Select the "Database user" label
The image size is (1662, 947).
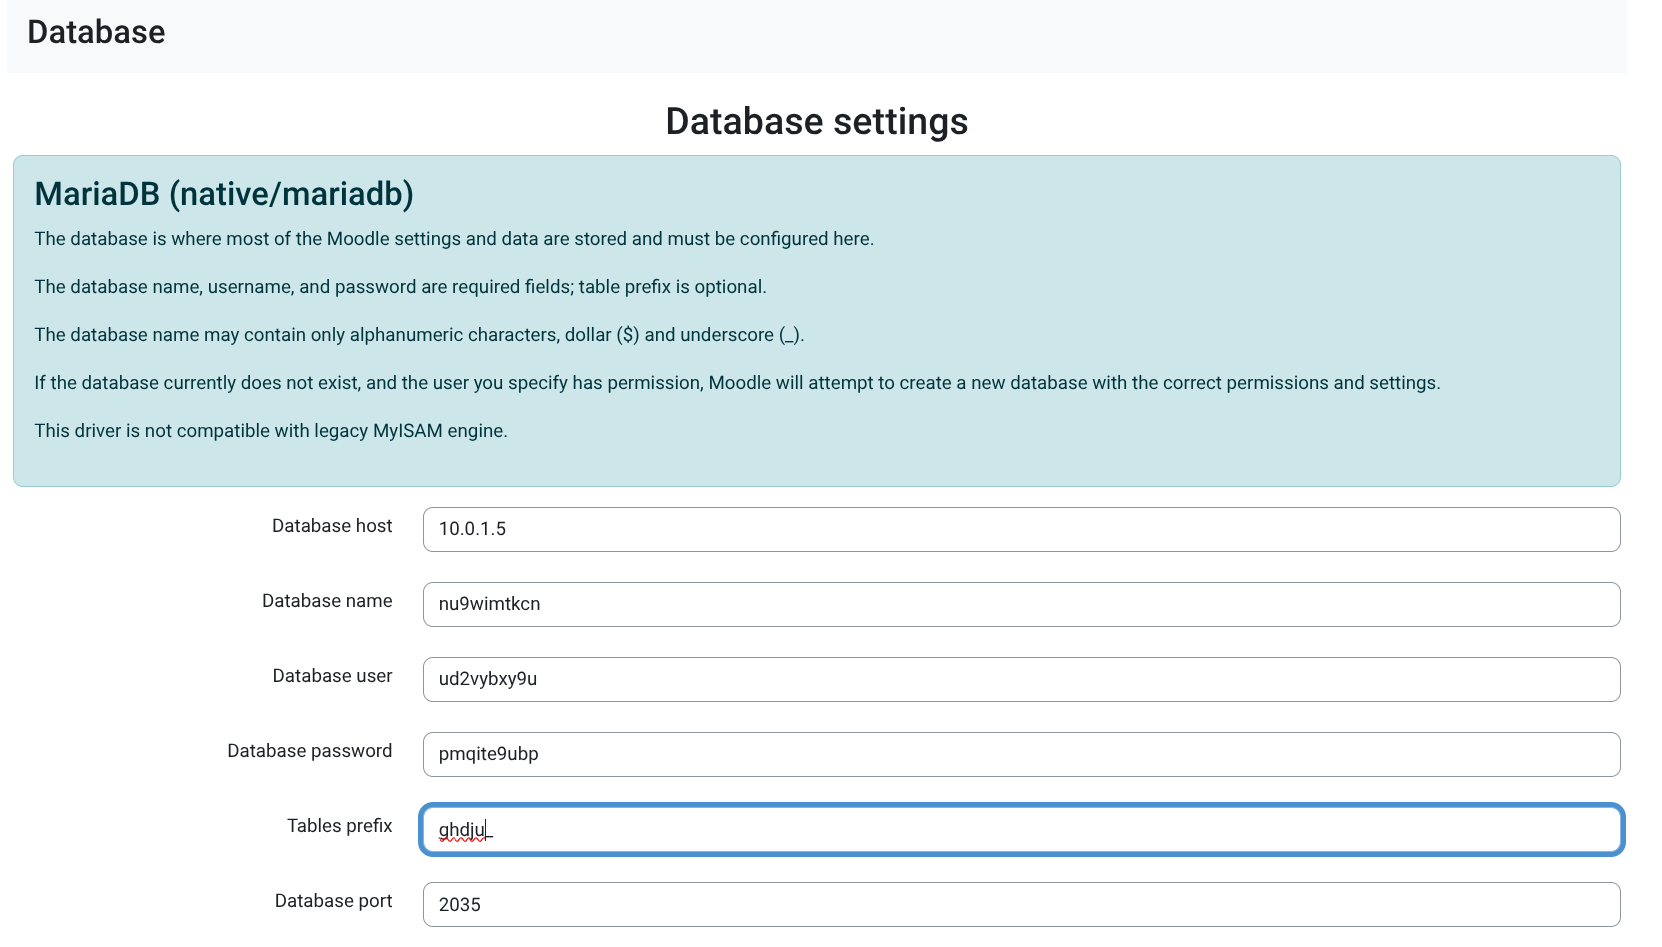pyautogui.click(x=332, y=676)
